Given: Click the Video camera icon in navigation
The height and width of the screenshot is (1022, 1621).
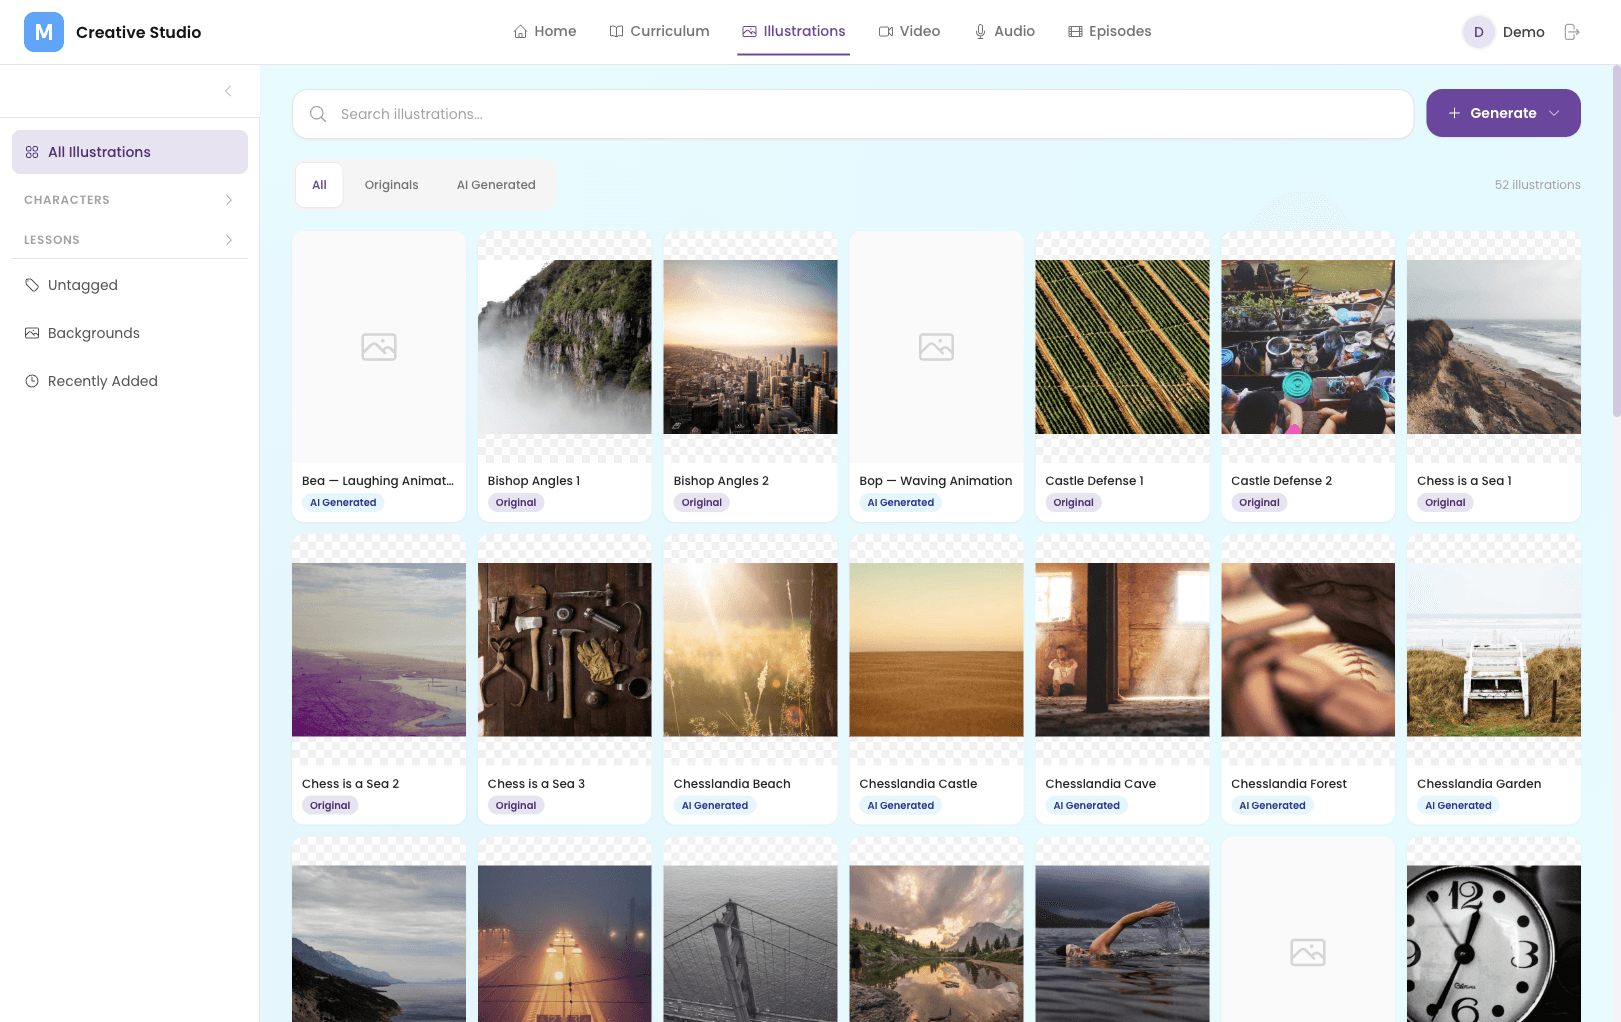Looking at the screenshot, I should point(884,31).
